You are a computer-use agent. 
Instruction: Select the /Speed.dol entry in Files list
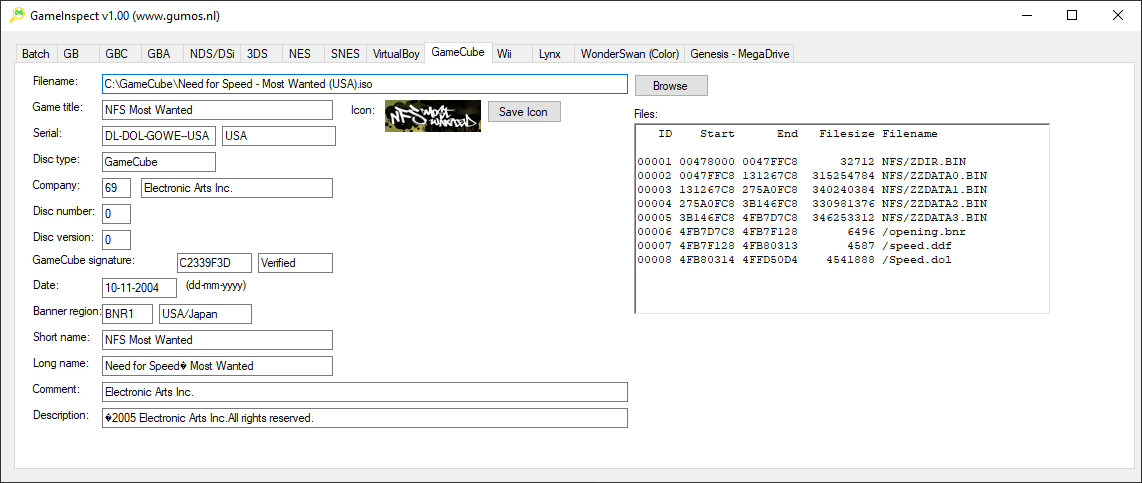click(812, 260)
